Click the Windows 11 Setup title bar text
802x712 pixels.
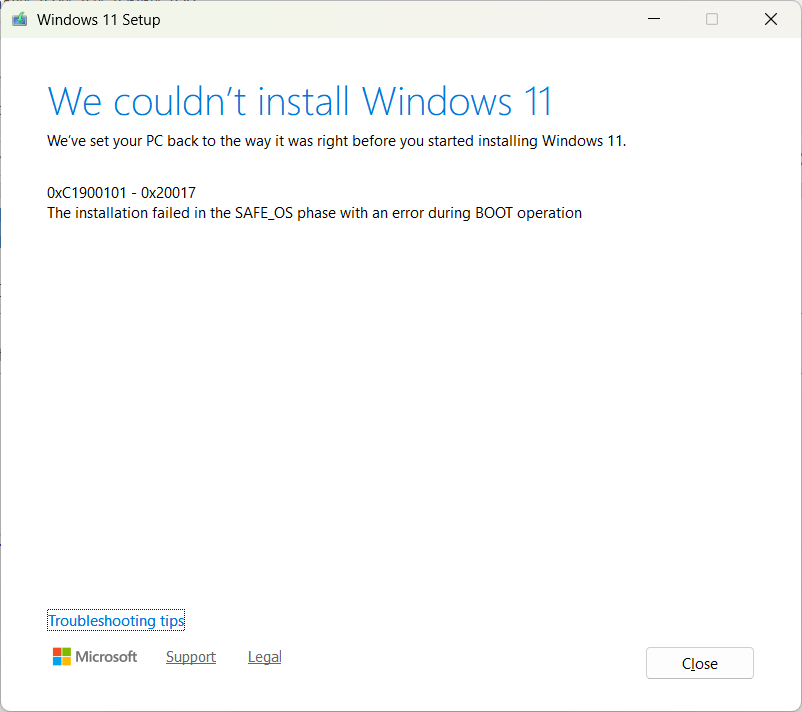point(97,19)
